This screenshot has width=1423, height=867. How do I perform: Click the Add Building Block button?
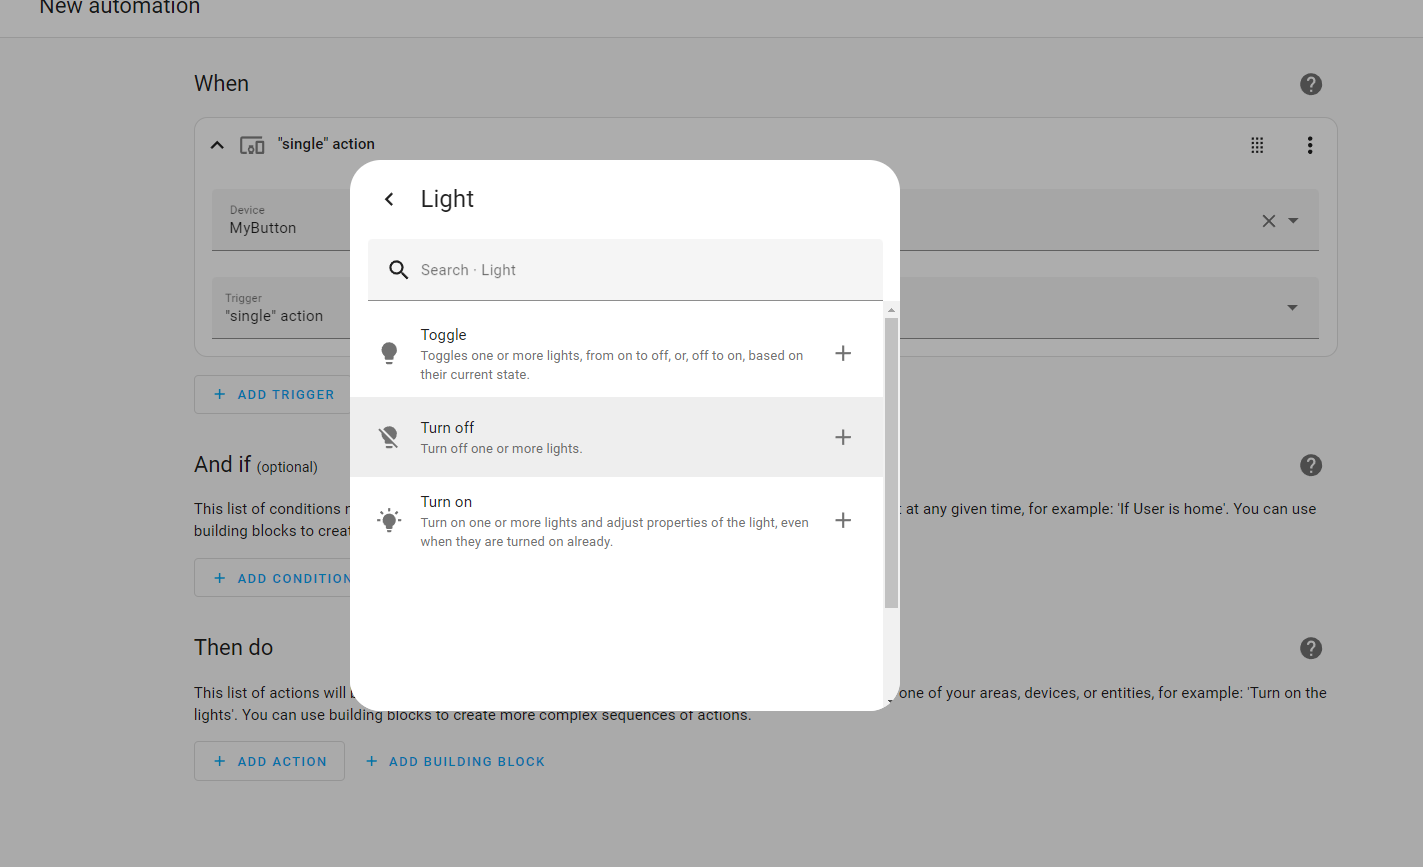[x=455, y=761]
